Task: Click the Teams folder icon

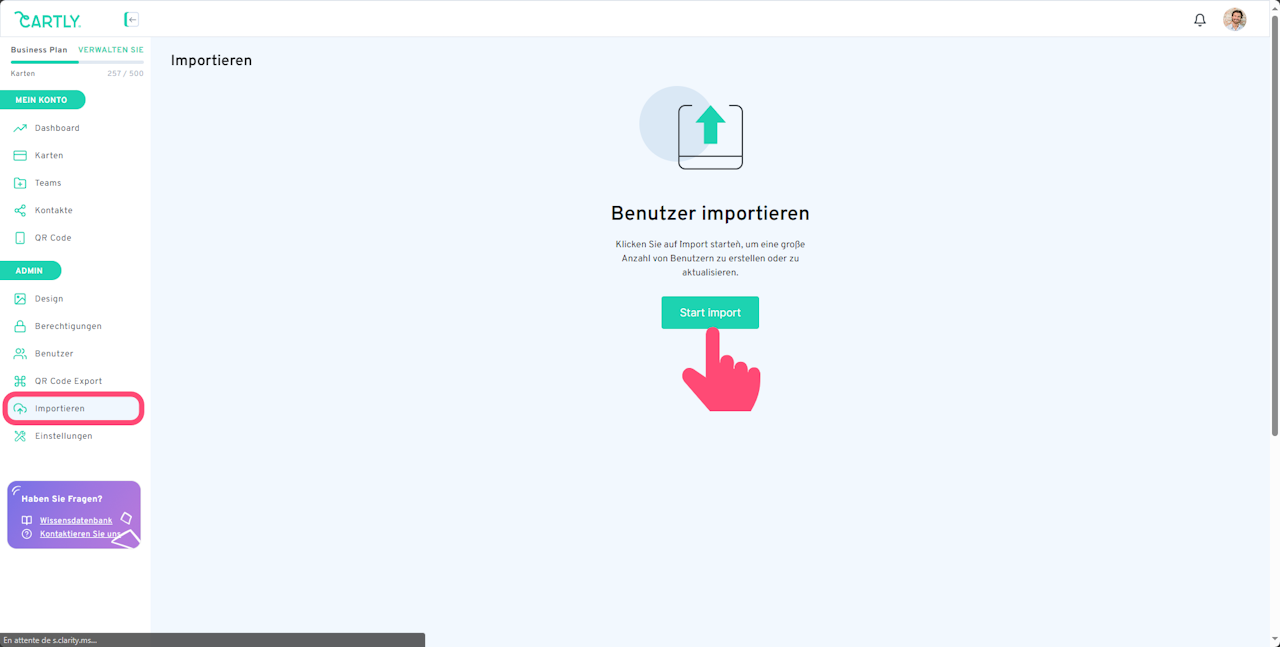Action: pos(20,183)
